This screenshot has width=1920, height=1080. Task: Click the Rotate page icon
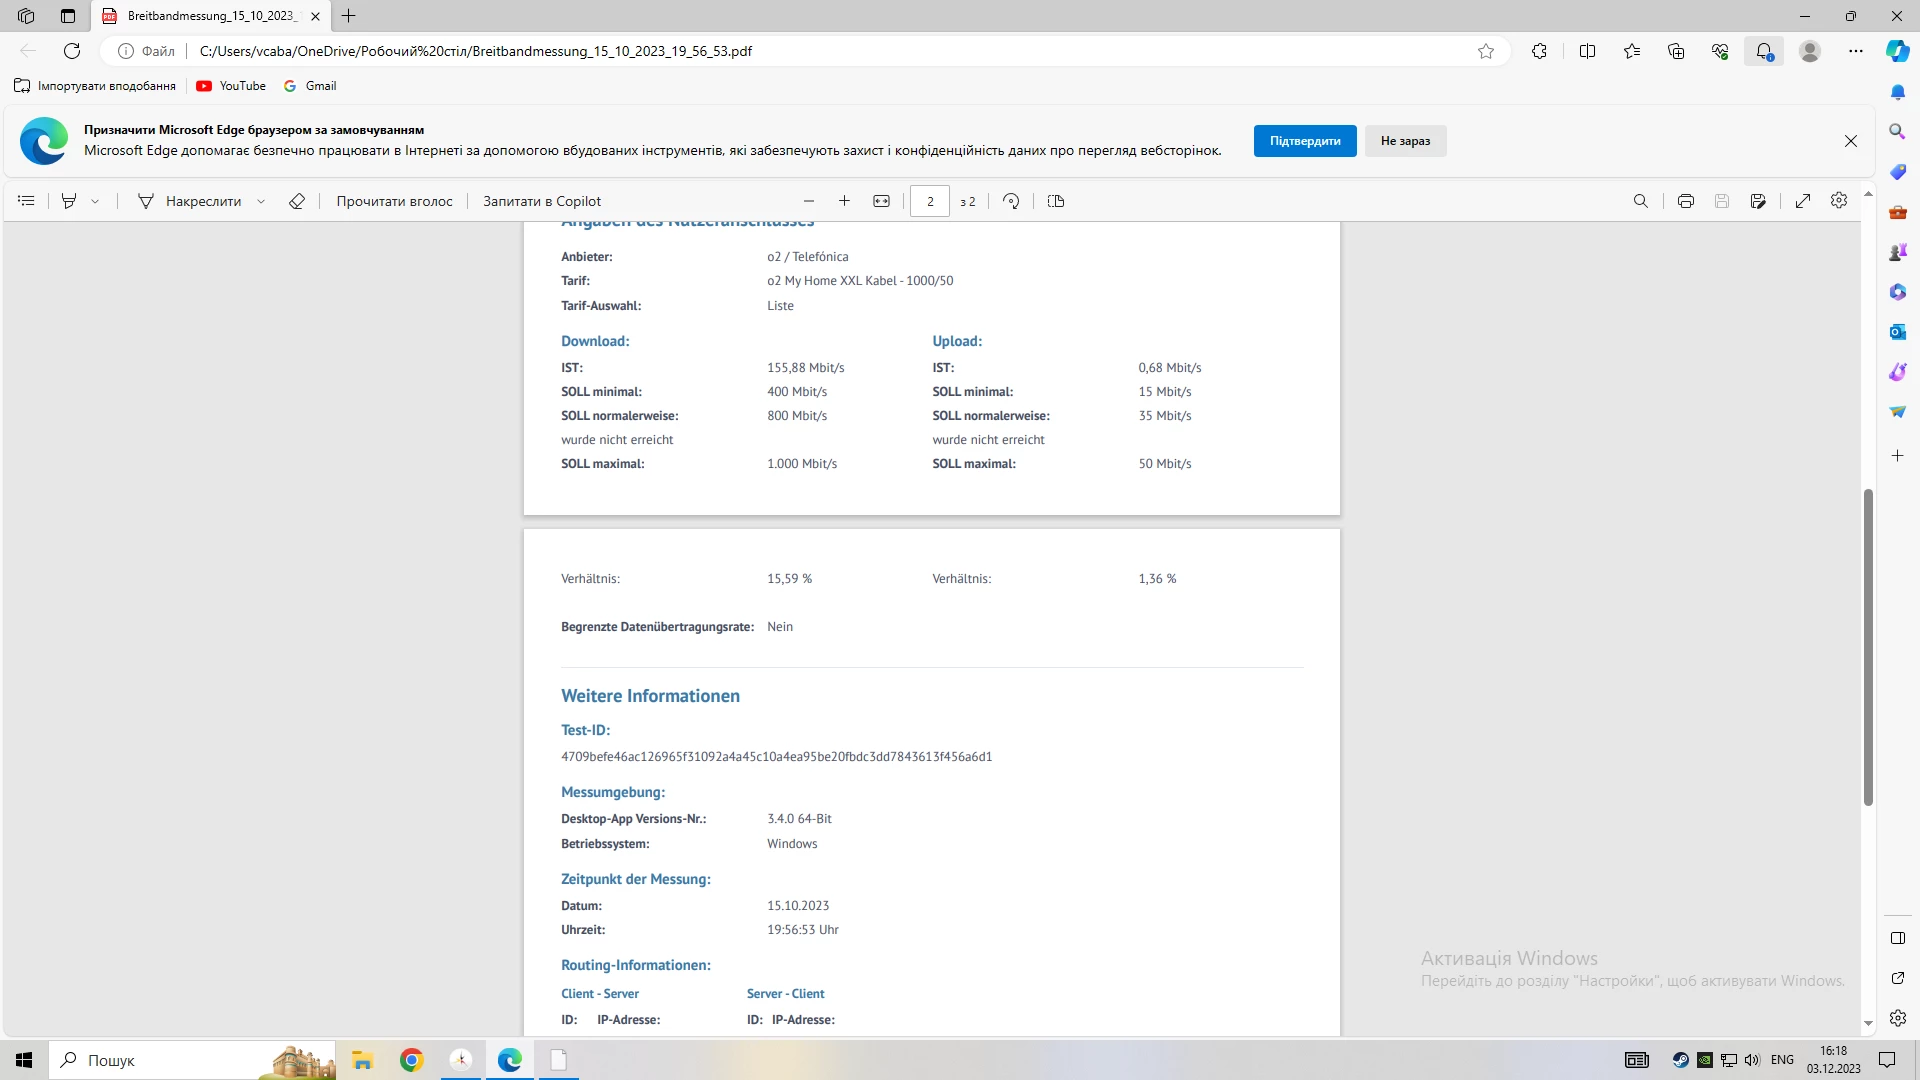1011,201
